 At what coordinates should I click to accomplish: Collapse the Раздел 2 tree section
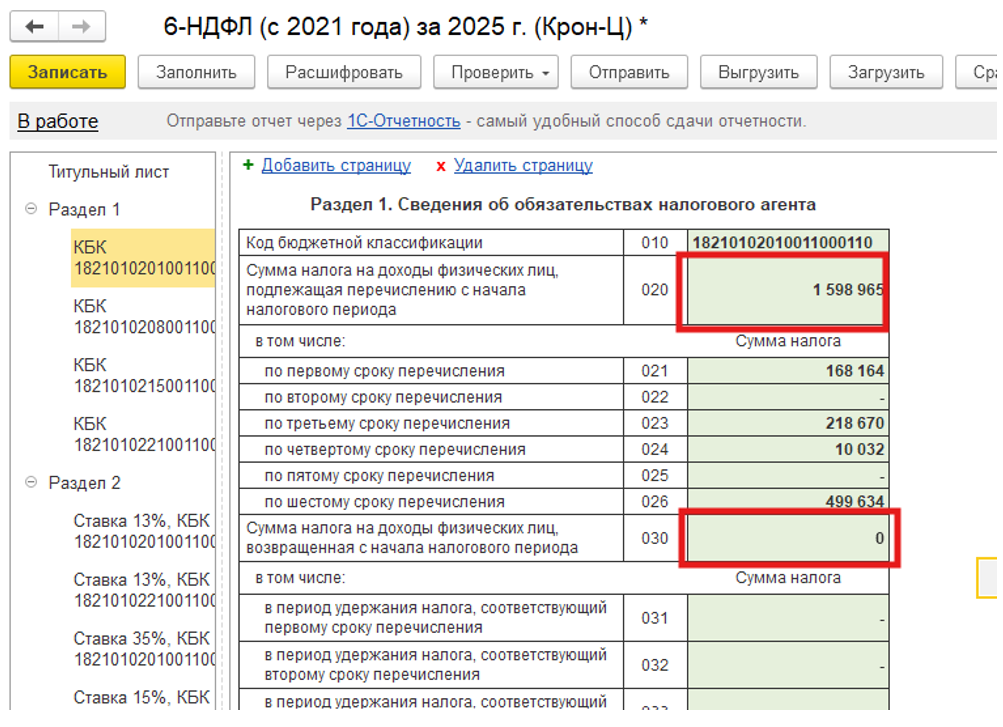pyautogui.click(x=30, y=483)
